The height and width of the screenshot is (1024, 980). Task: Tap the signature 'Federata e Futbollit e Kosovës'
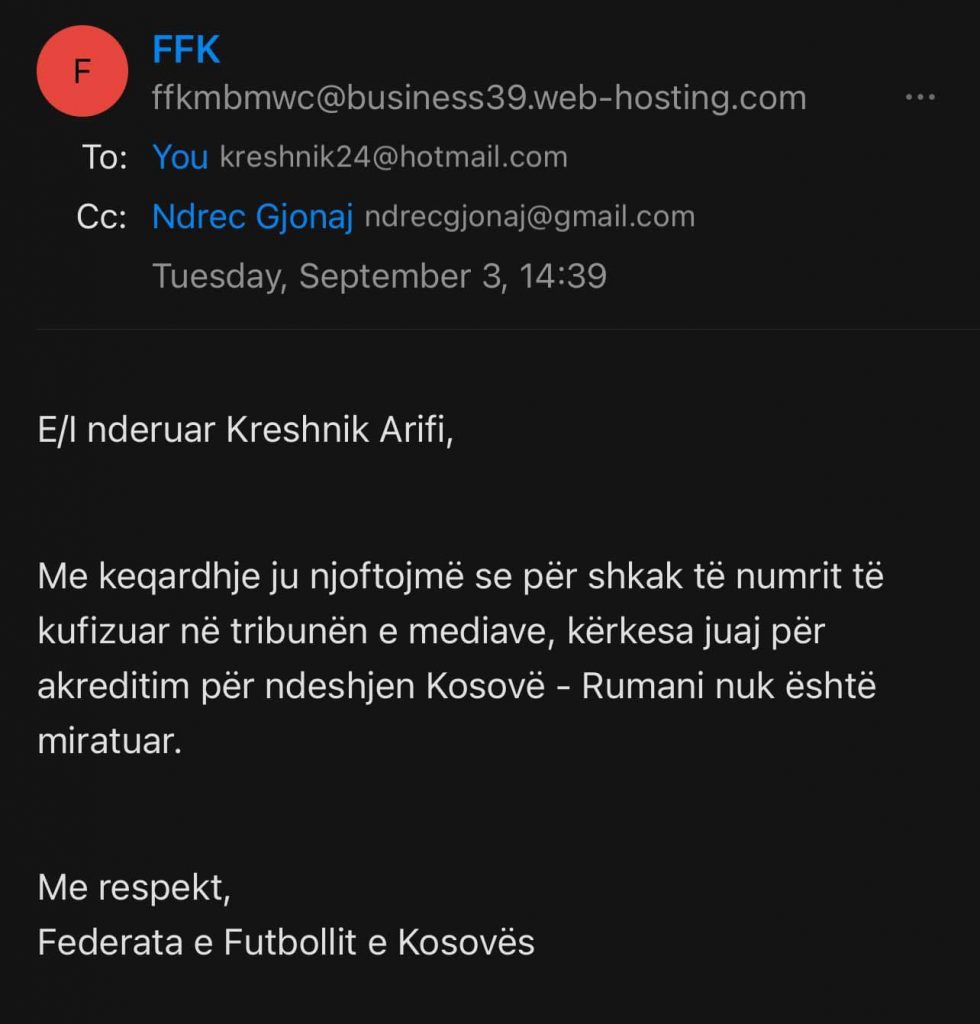(x=286, y=942)
